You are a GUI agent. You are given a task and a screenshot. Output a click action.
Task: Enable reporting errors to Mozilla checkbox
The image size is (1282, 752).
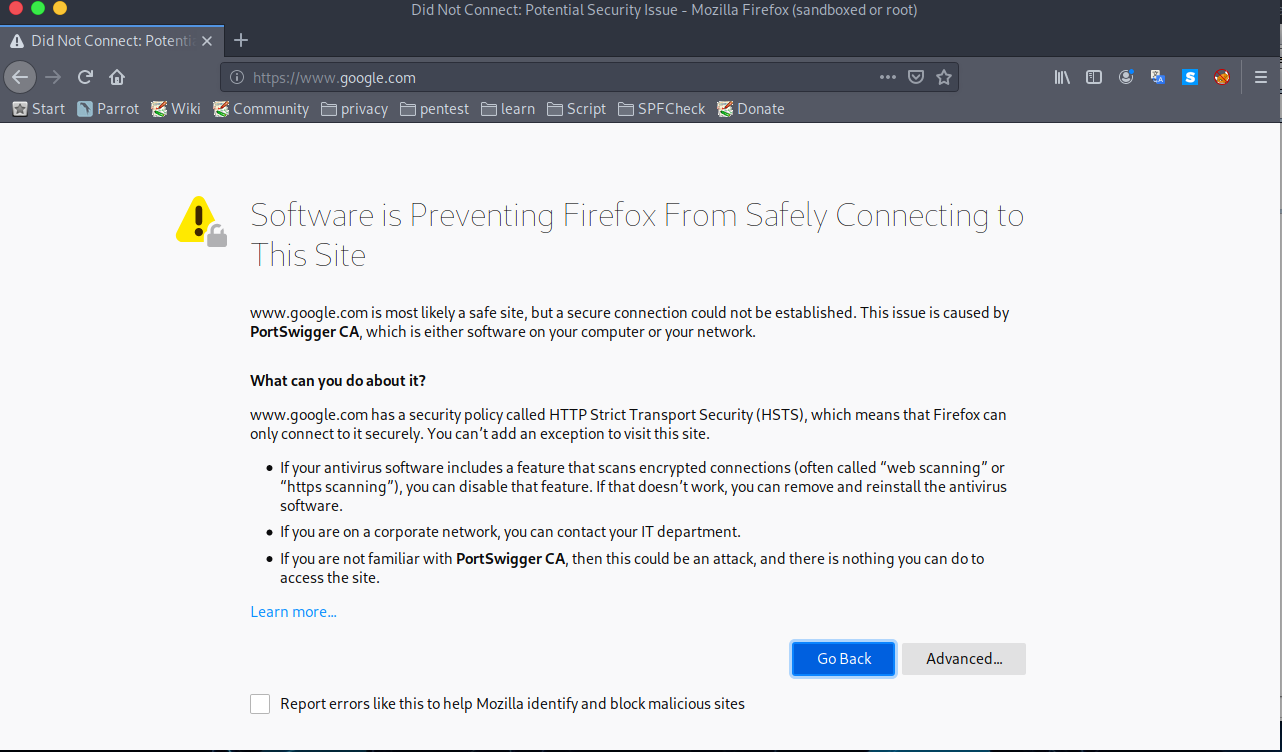point(260,704)
